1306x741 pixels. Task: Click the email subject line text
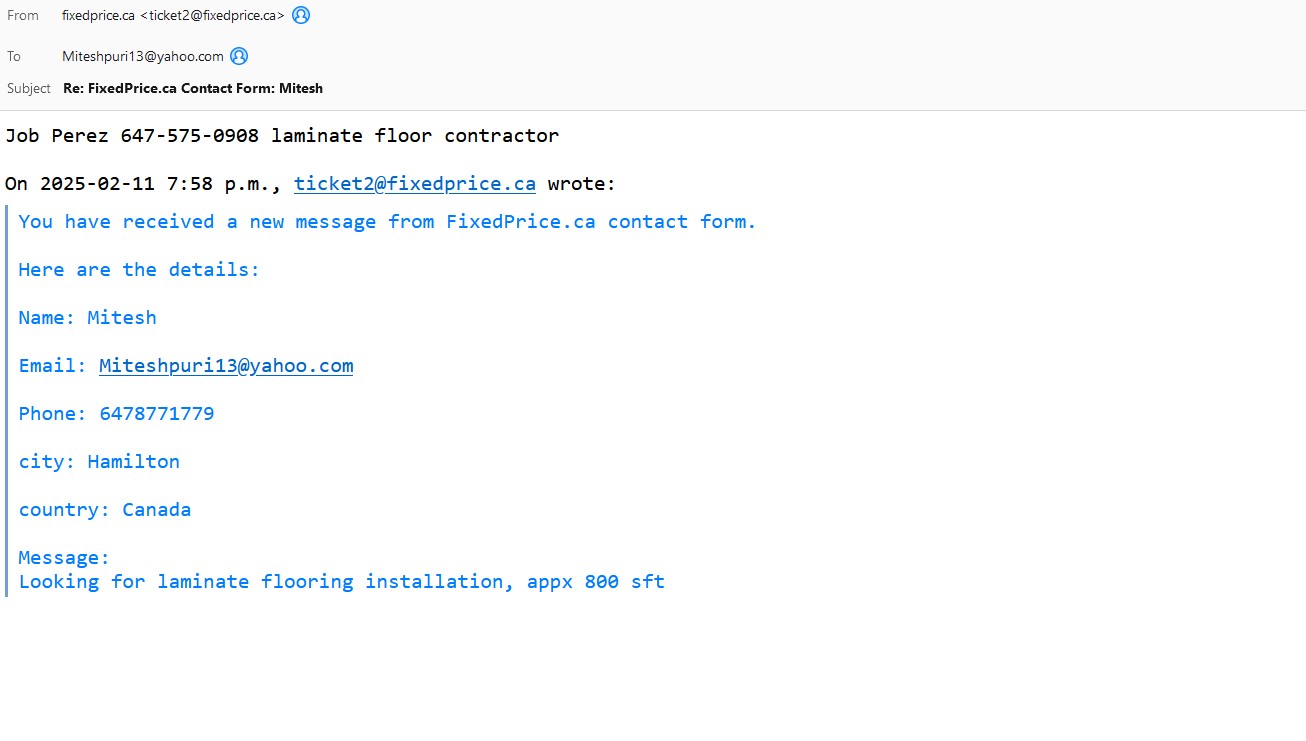pos(193,88)
